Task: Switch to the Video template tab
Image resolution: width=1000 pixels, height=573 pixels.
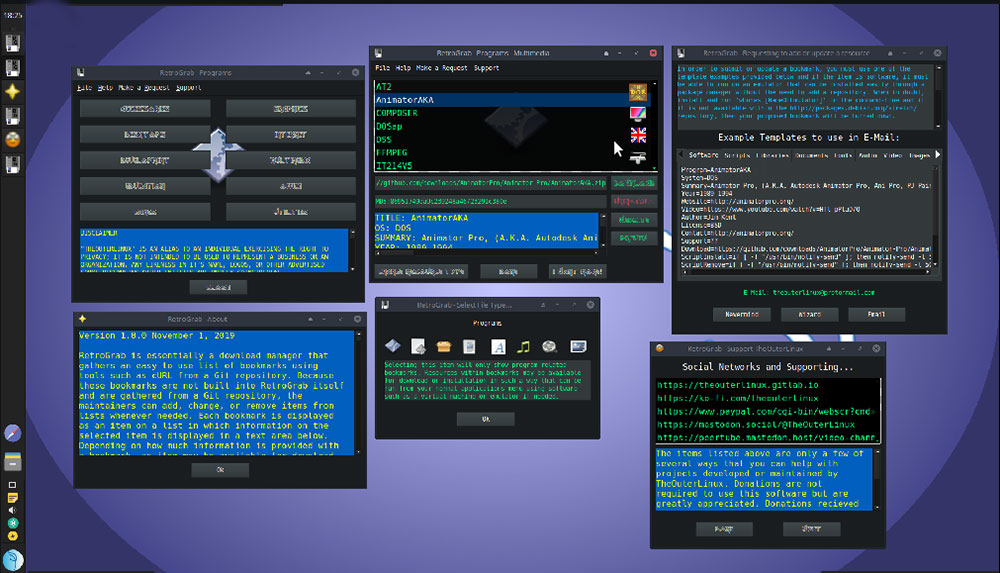Action: coord(892,155)
